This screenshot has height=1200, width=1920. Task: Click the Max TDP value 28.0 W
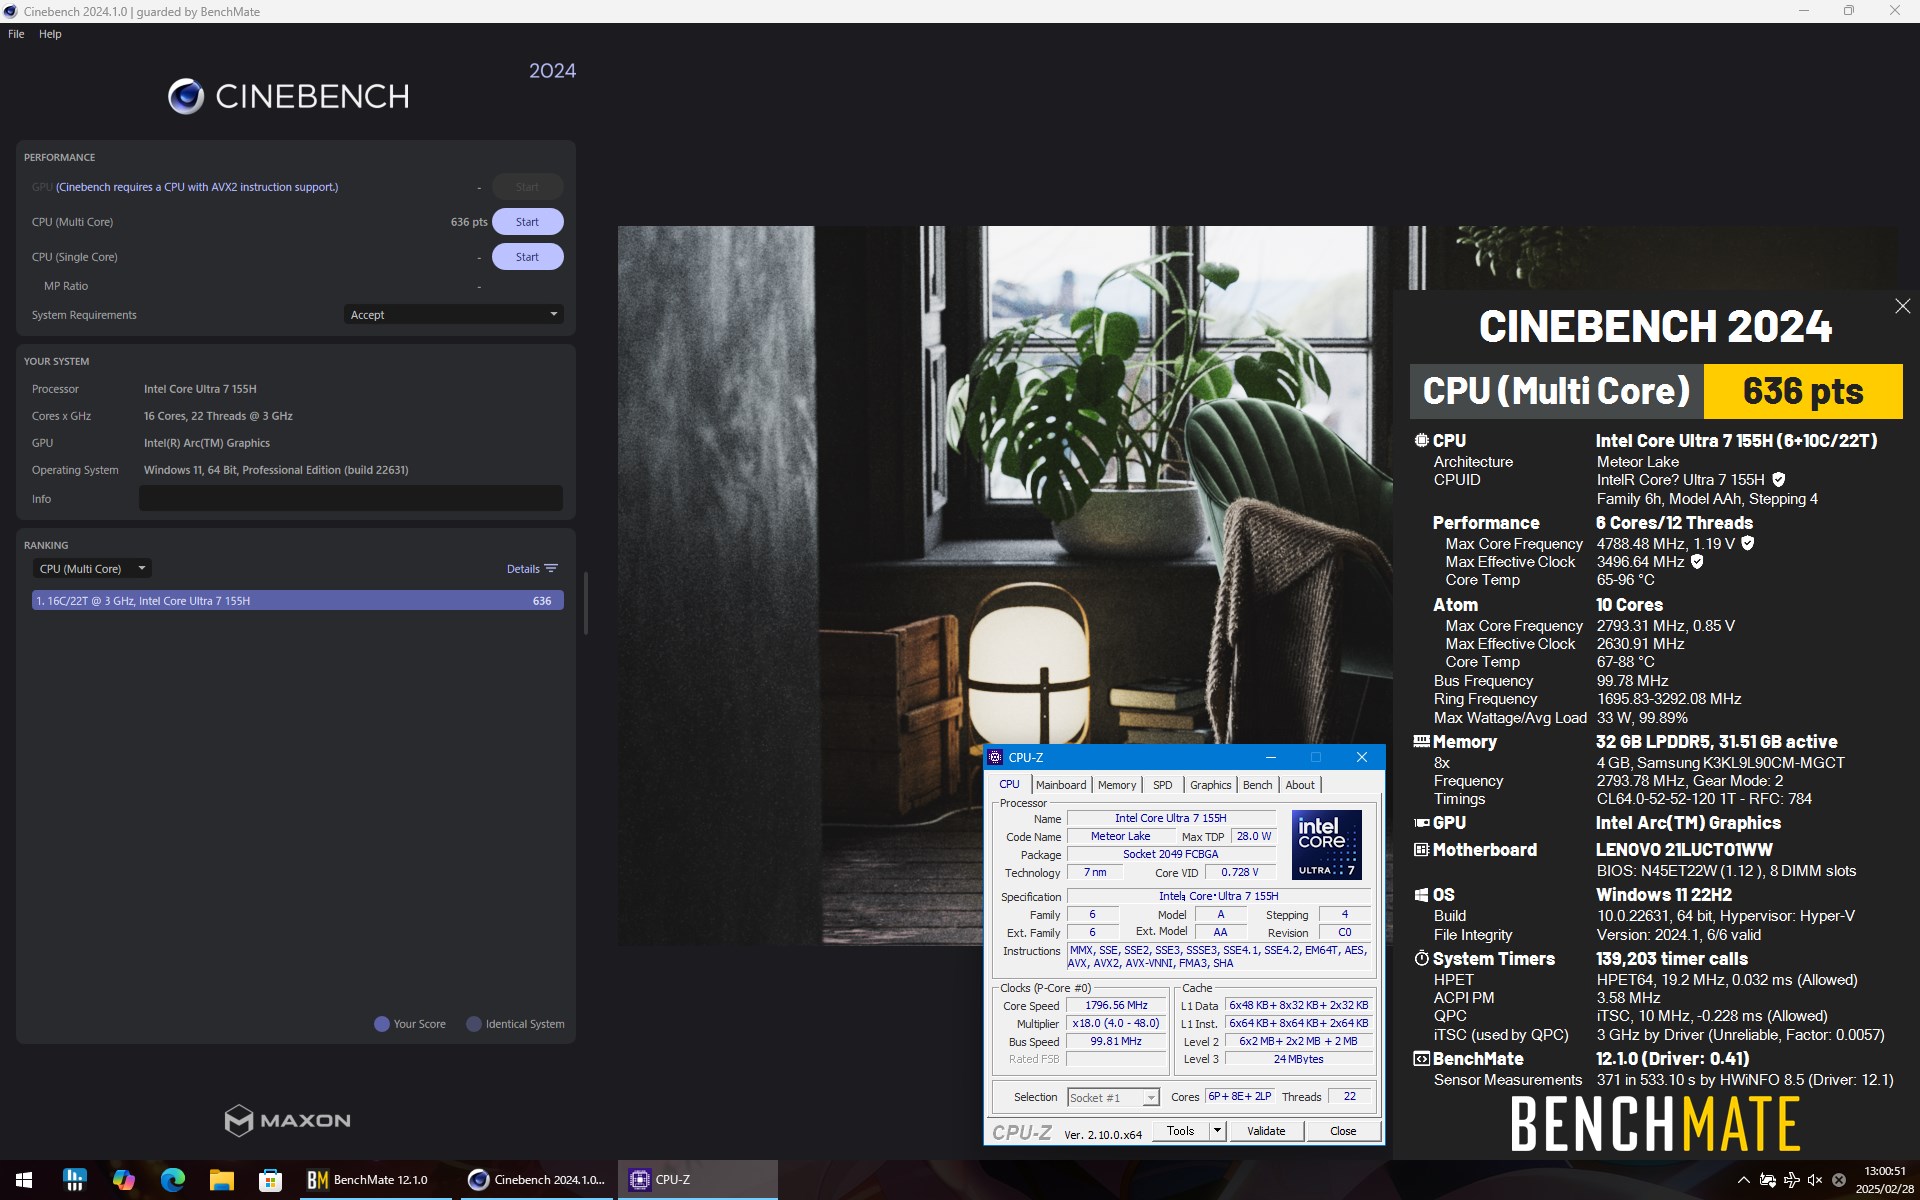click(1253, 837)
